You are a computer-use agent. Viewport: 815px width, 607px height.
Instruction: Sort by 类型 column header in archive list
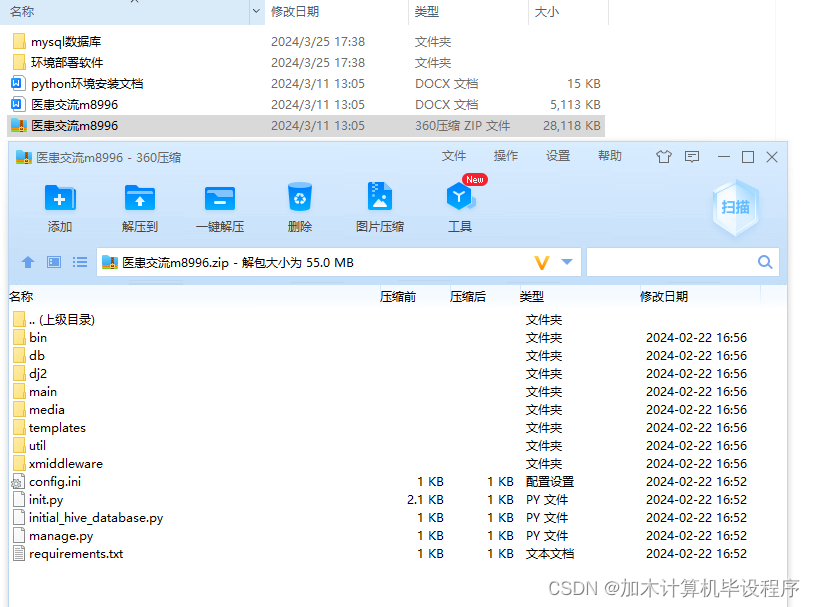click(x=532, y=297)
